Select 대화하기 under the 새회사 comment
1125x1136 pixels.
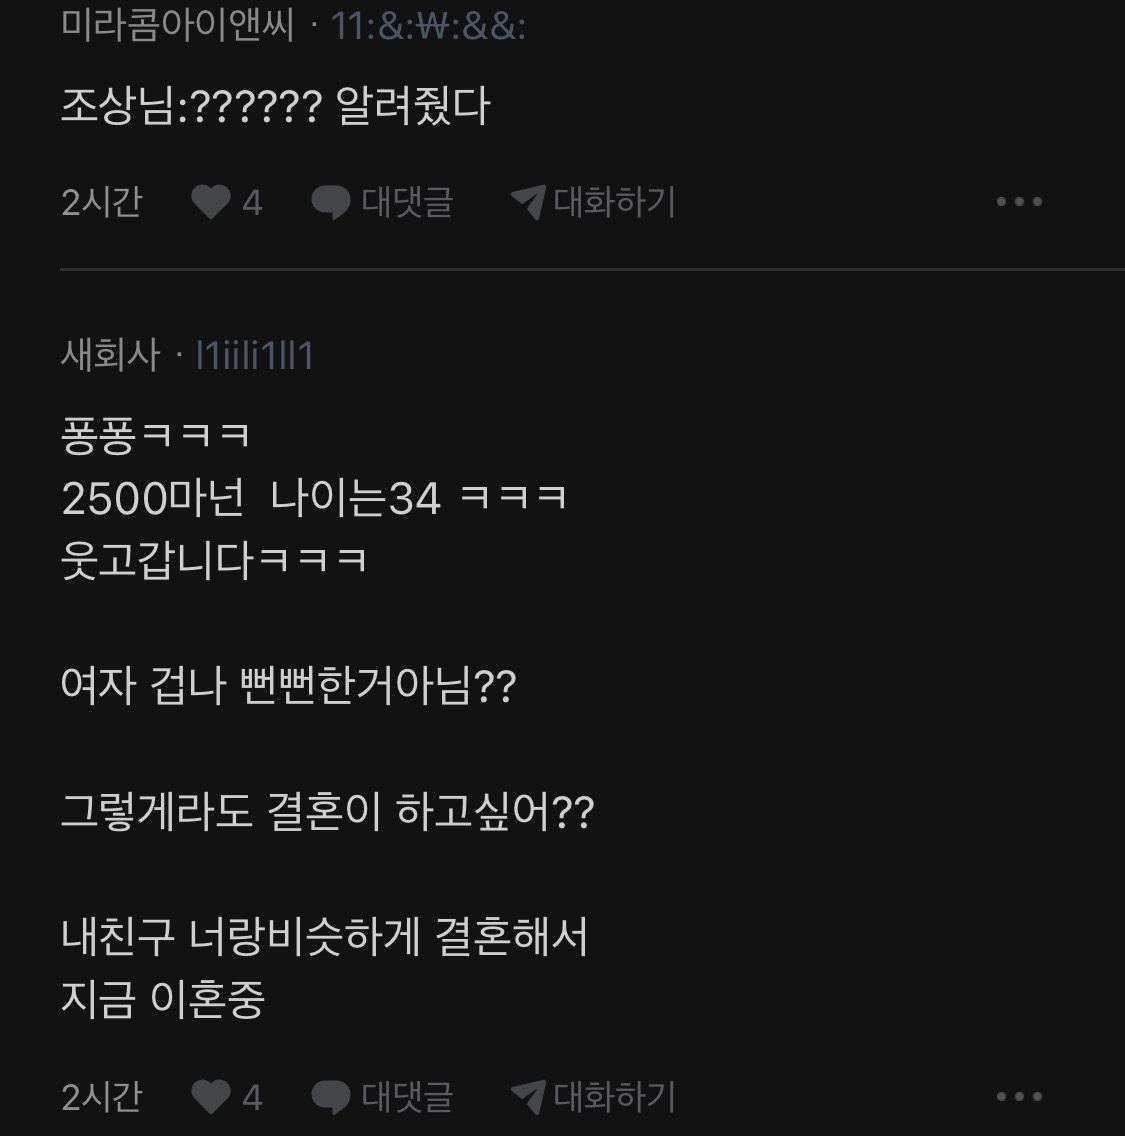[x=614, y=1097]
